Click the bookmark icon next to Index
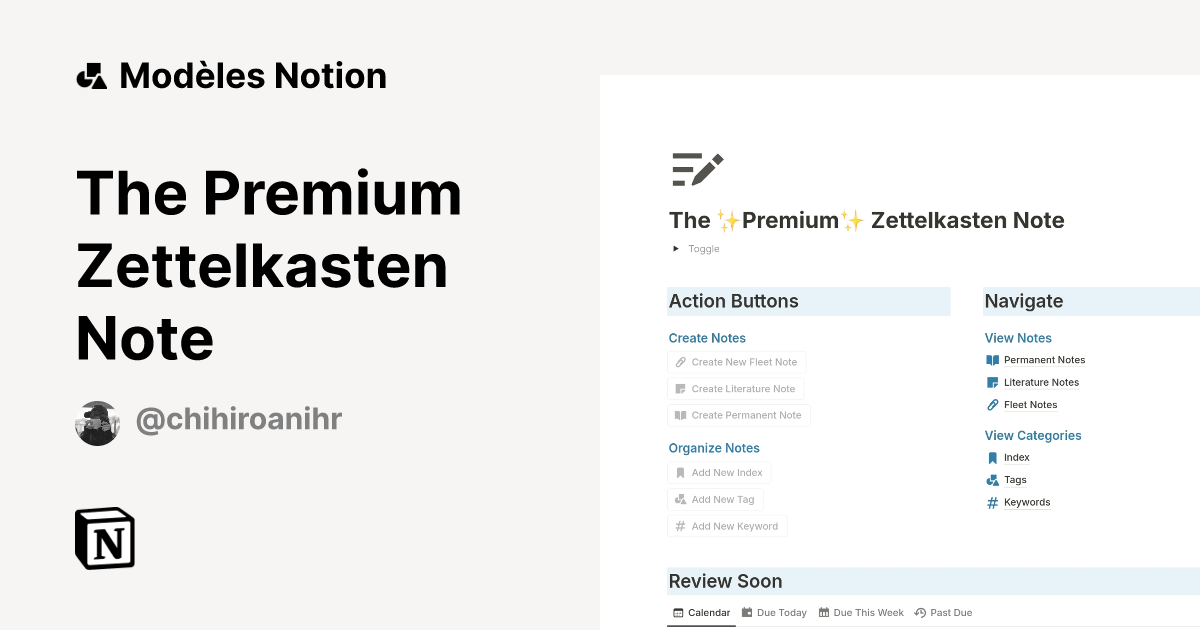Viewport: 1200px width, 630px height. point(991,457)
